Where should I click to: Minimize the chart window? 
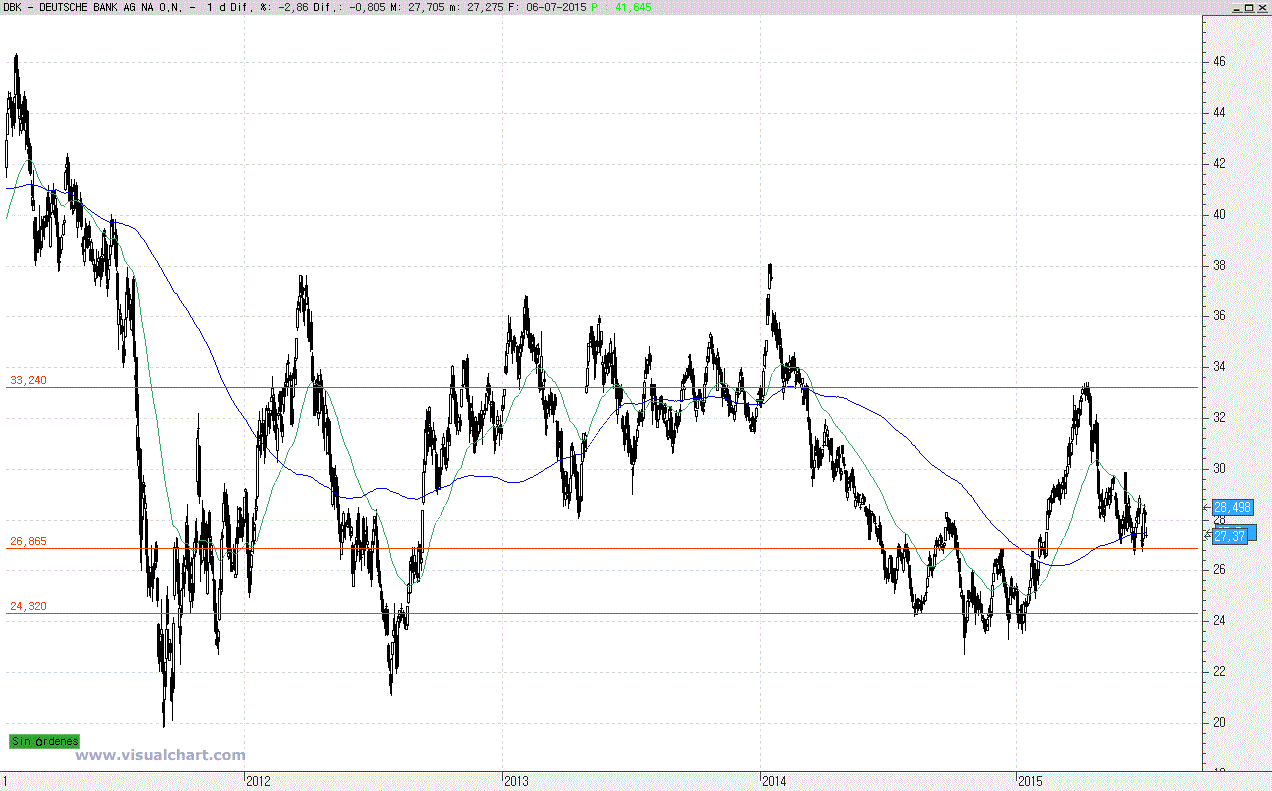[1236, 7]
